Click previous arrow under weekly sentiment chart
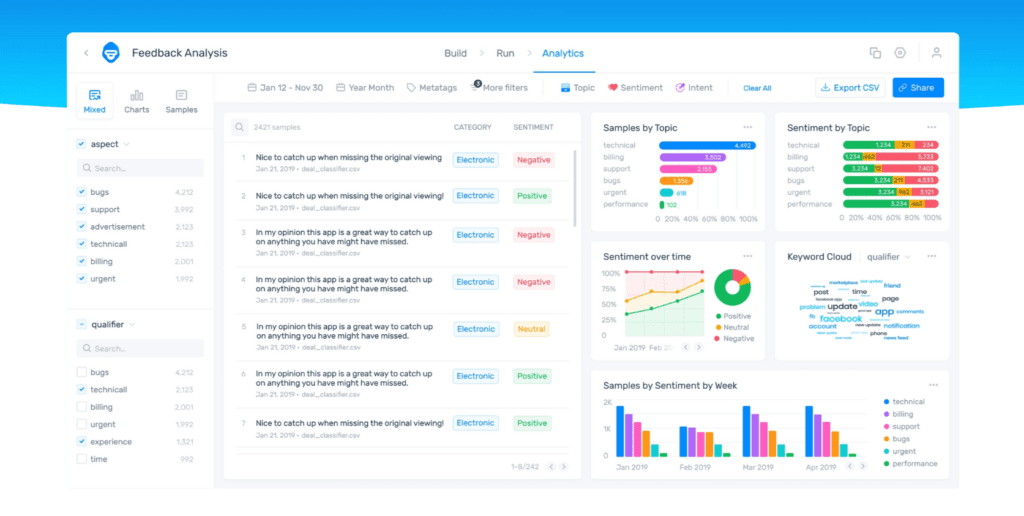The image size is (1024, 516). [x=850, y=466]
